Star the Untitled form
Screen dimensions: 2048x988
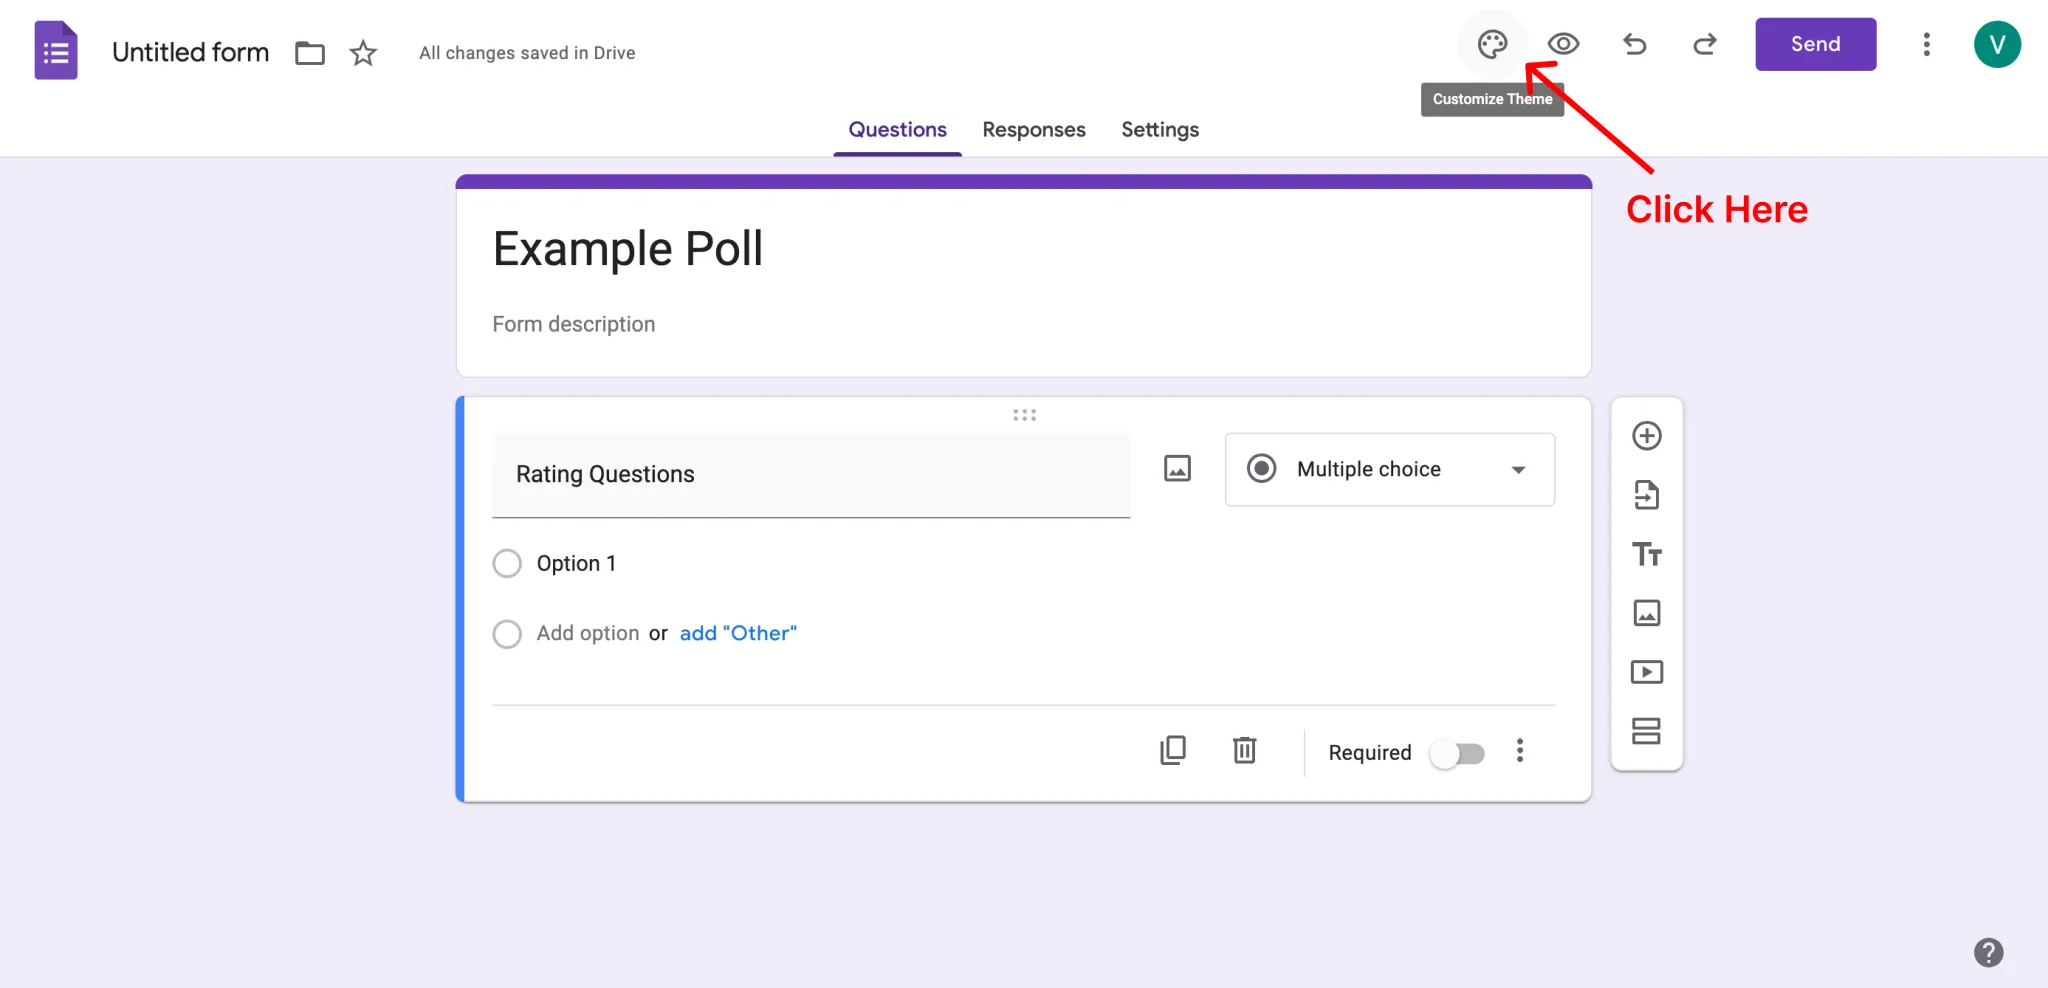pos(363,52)
